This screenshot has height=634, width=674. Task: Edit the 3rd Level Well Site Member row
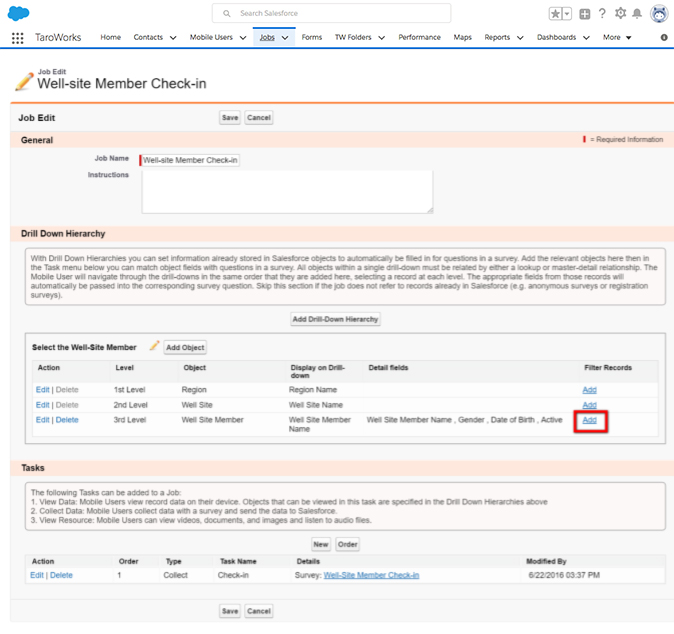click(x=43, y=420)
